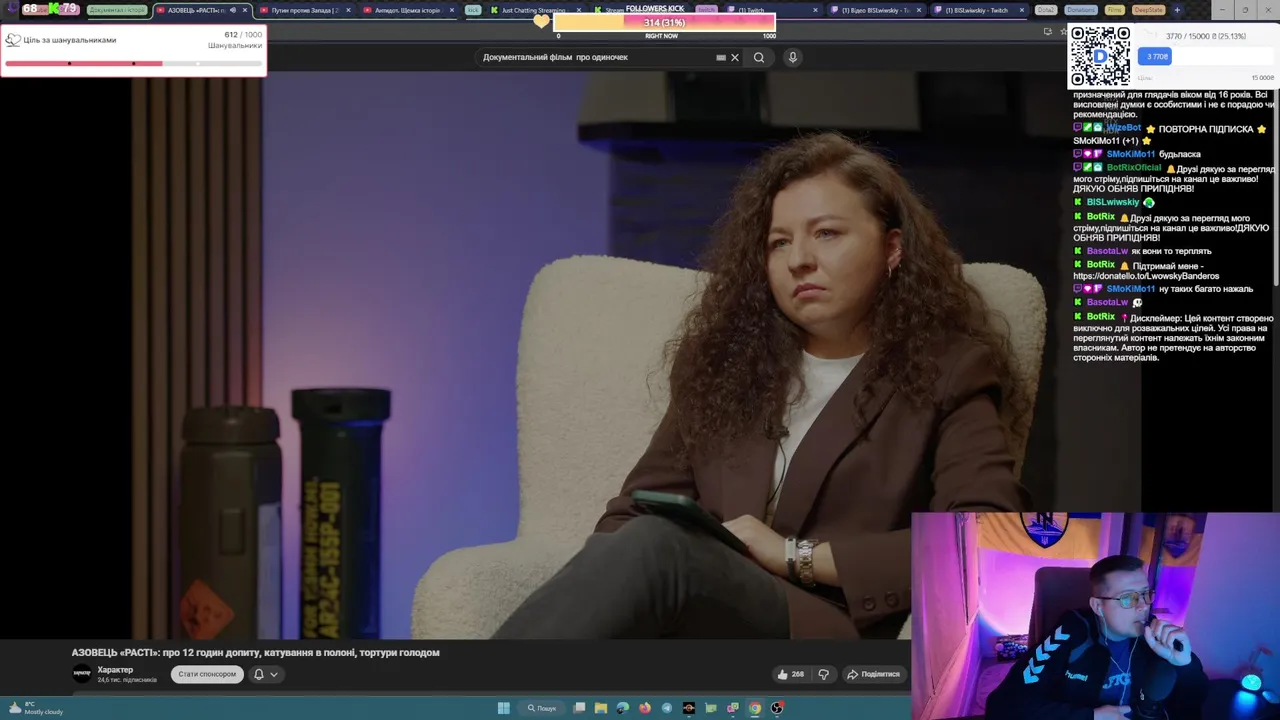This screenshot has height=720, width=1280.
Task: Click the 'Документальні історії' tab group label
Action: (117, 10)
